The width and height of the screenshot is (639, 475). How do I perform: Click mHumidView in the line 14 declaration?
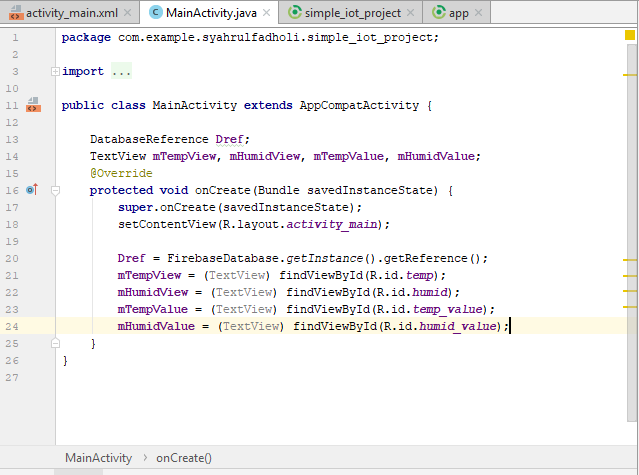click(264, 156)
